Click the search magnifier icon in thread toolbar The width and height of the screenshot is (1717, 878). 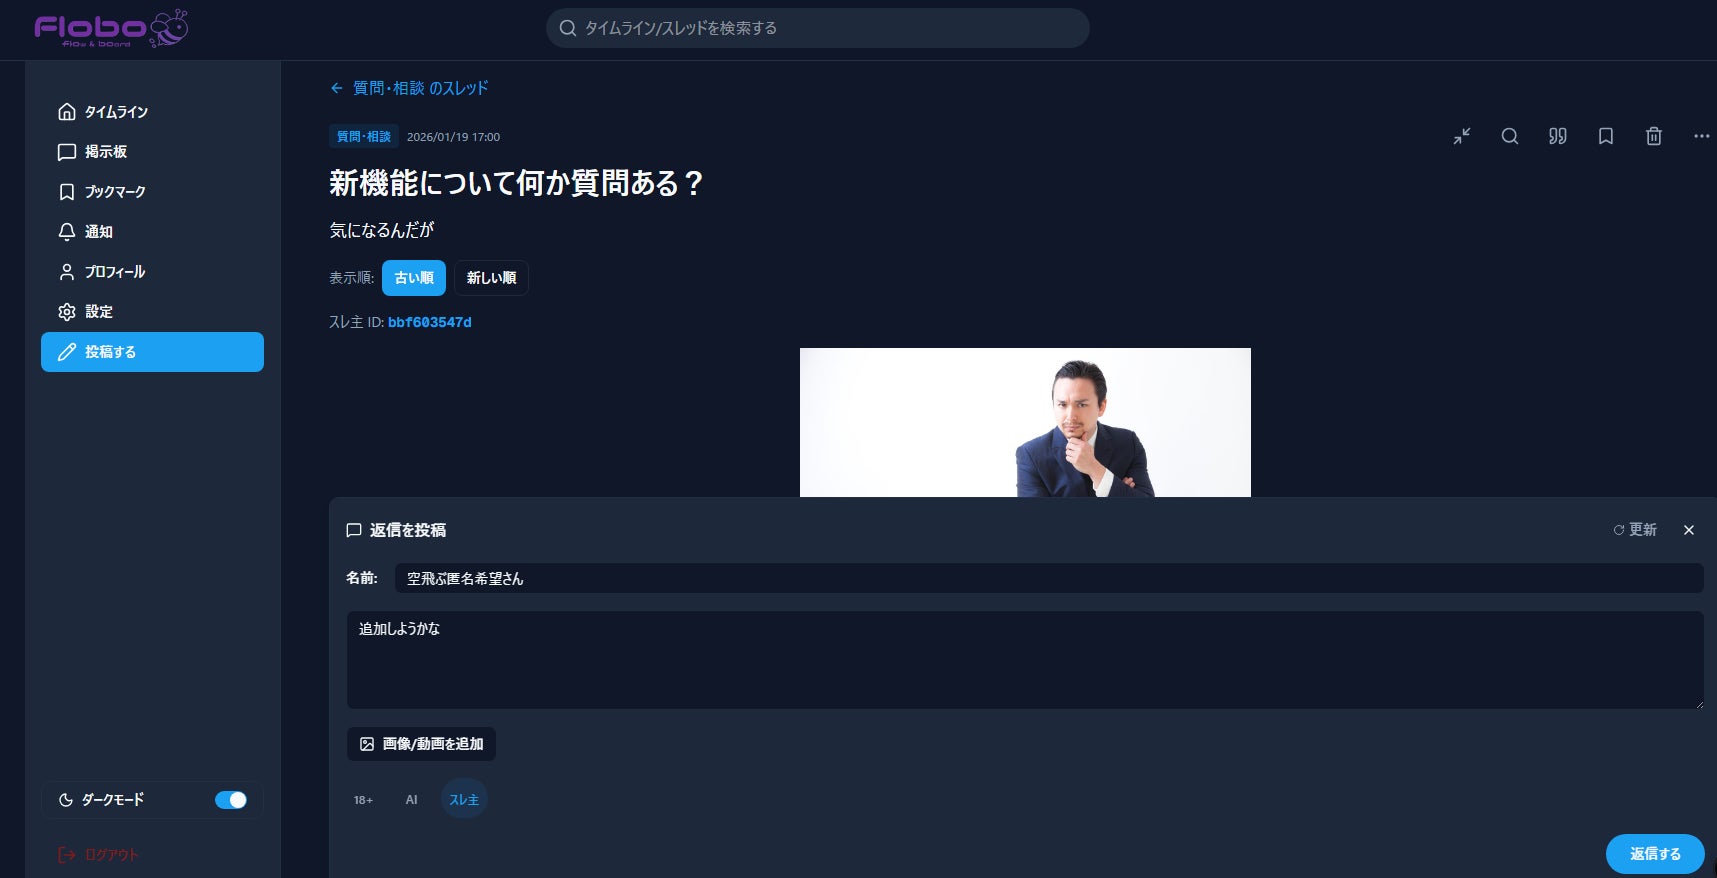(x=1510, y=136)
